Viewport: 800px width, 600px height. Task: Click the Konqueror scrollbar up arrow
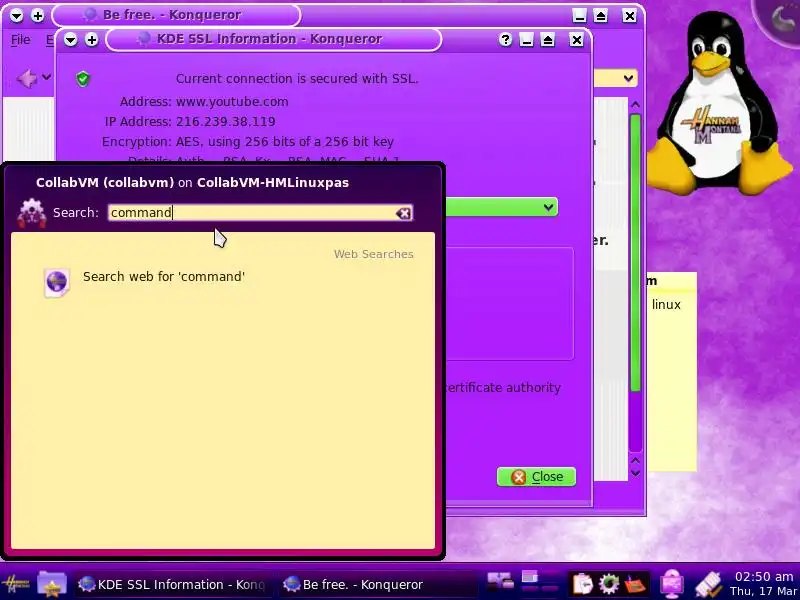pyautogui.click(x=635, y=105)
